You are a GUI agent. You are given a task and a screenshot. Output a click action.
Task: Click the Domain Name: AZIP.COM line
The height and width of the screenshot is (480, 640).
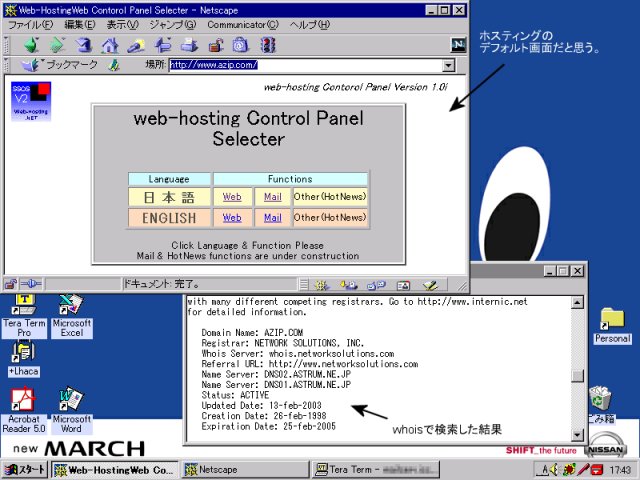[x=252, y=333]
